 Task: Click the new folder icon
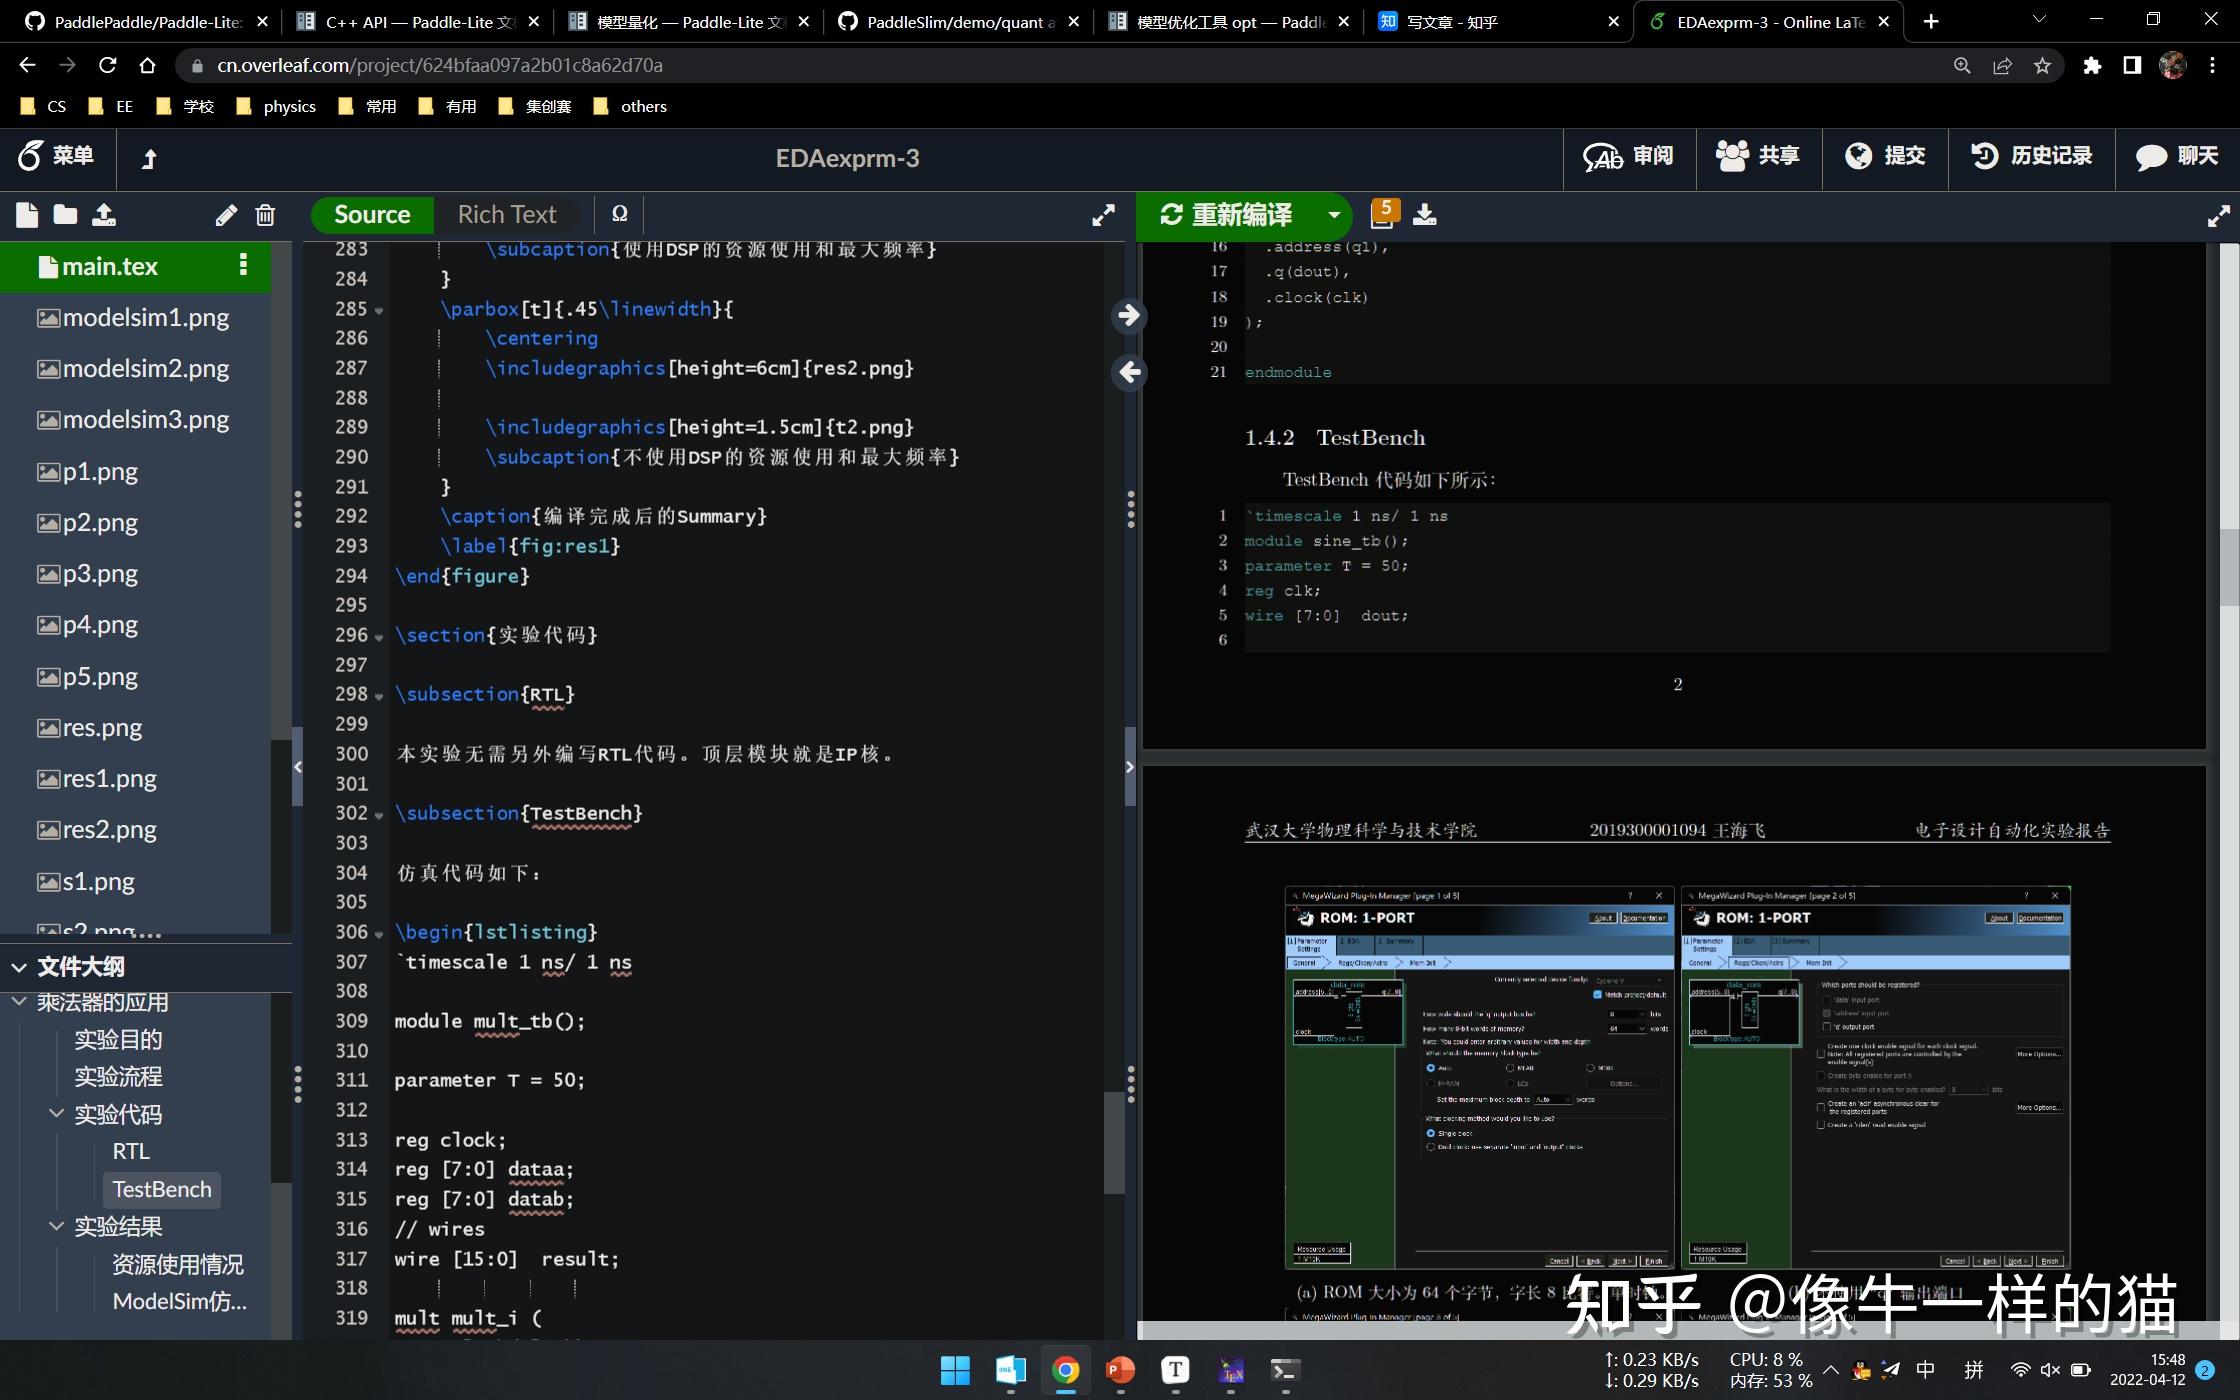point(65,215)
